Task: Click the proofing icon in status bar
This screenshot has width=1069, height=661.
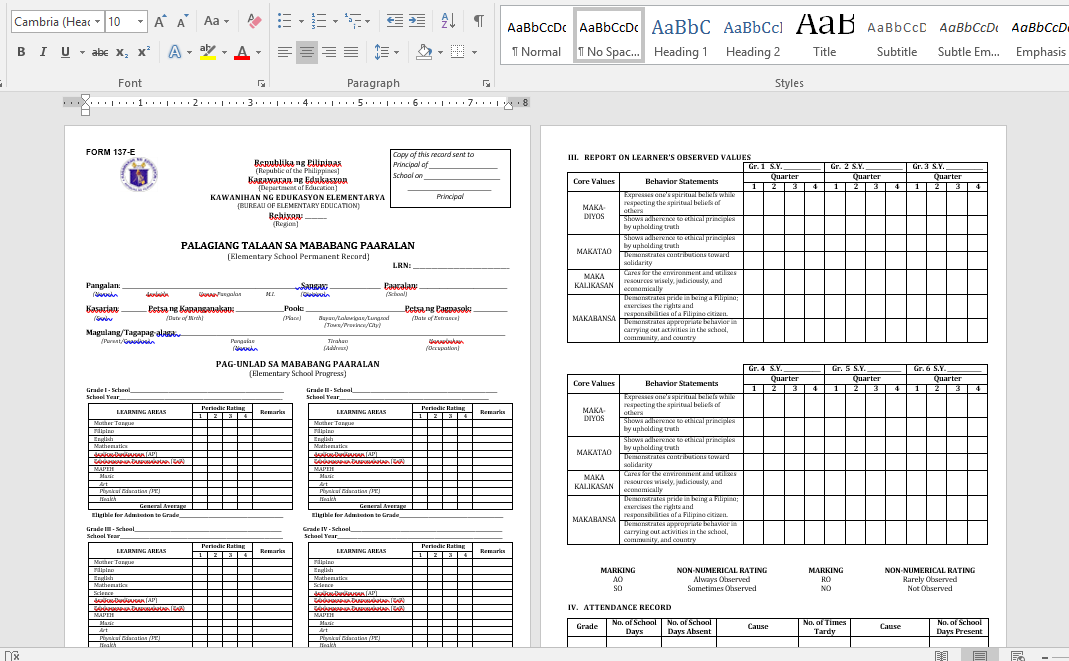Action: (12, 655)
